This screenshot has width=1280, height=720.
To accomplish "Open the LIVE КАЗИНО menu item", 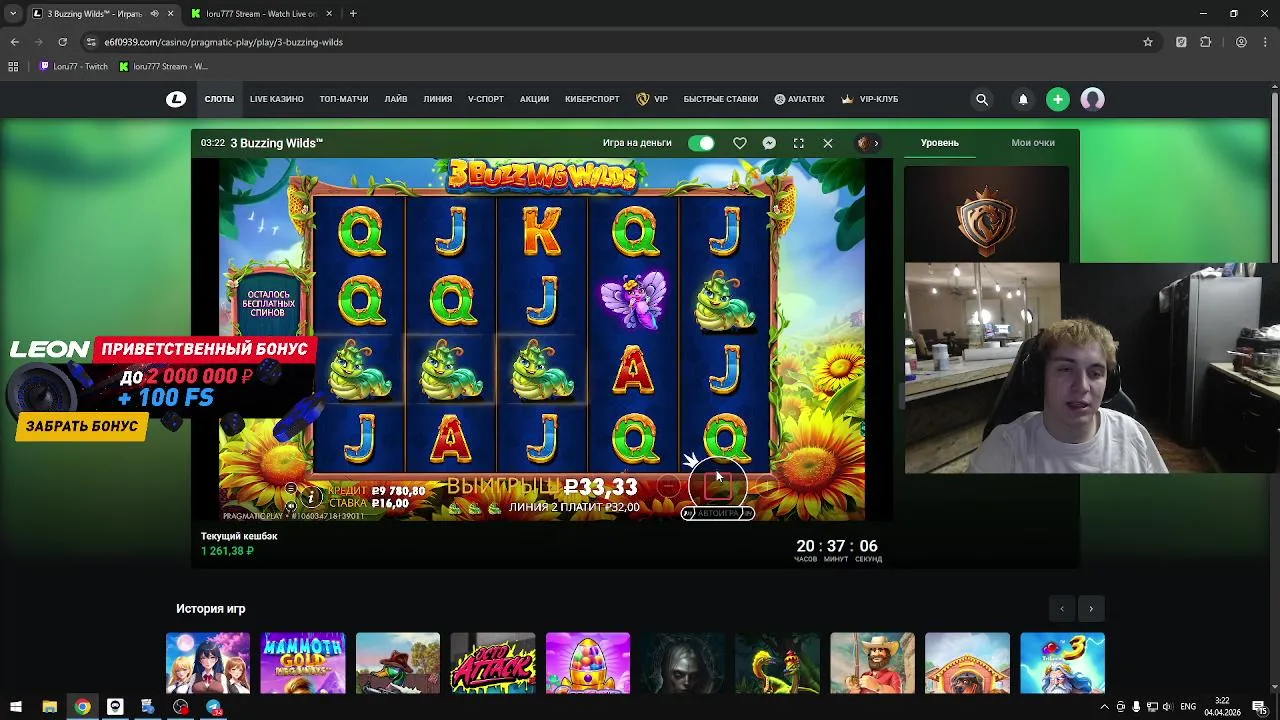I will coord(277,99).
